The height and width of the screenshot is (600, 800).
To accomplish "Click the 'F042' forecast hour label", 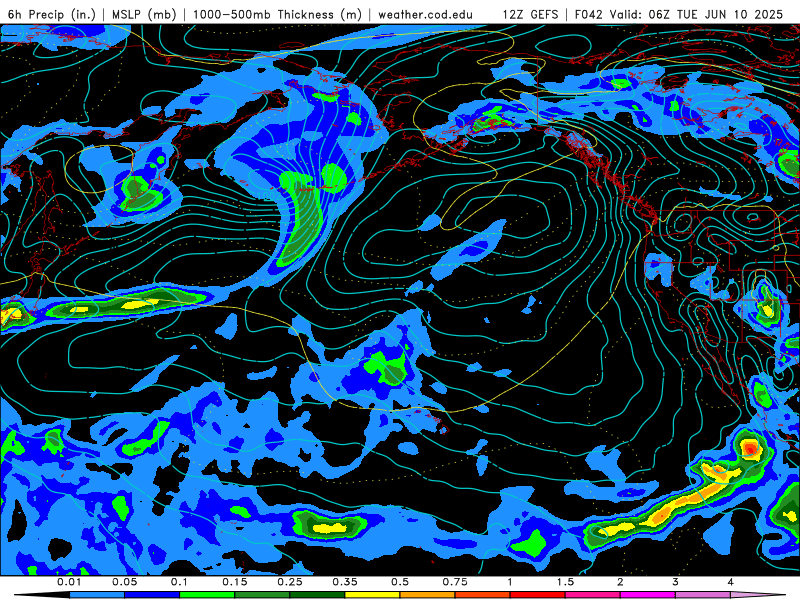I will (x=589, y=14).
